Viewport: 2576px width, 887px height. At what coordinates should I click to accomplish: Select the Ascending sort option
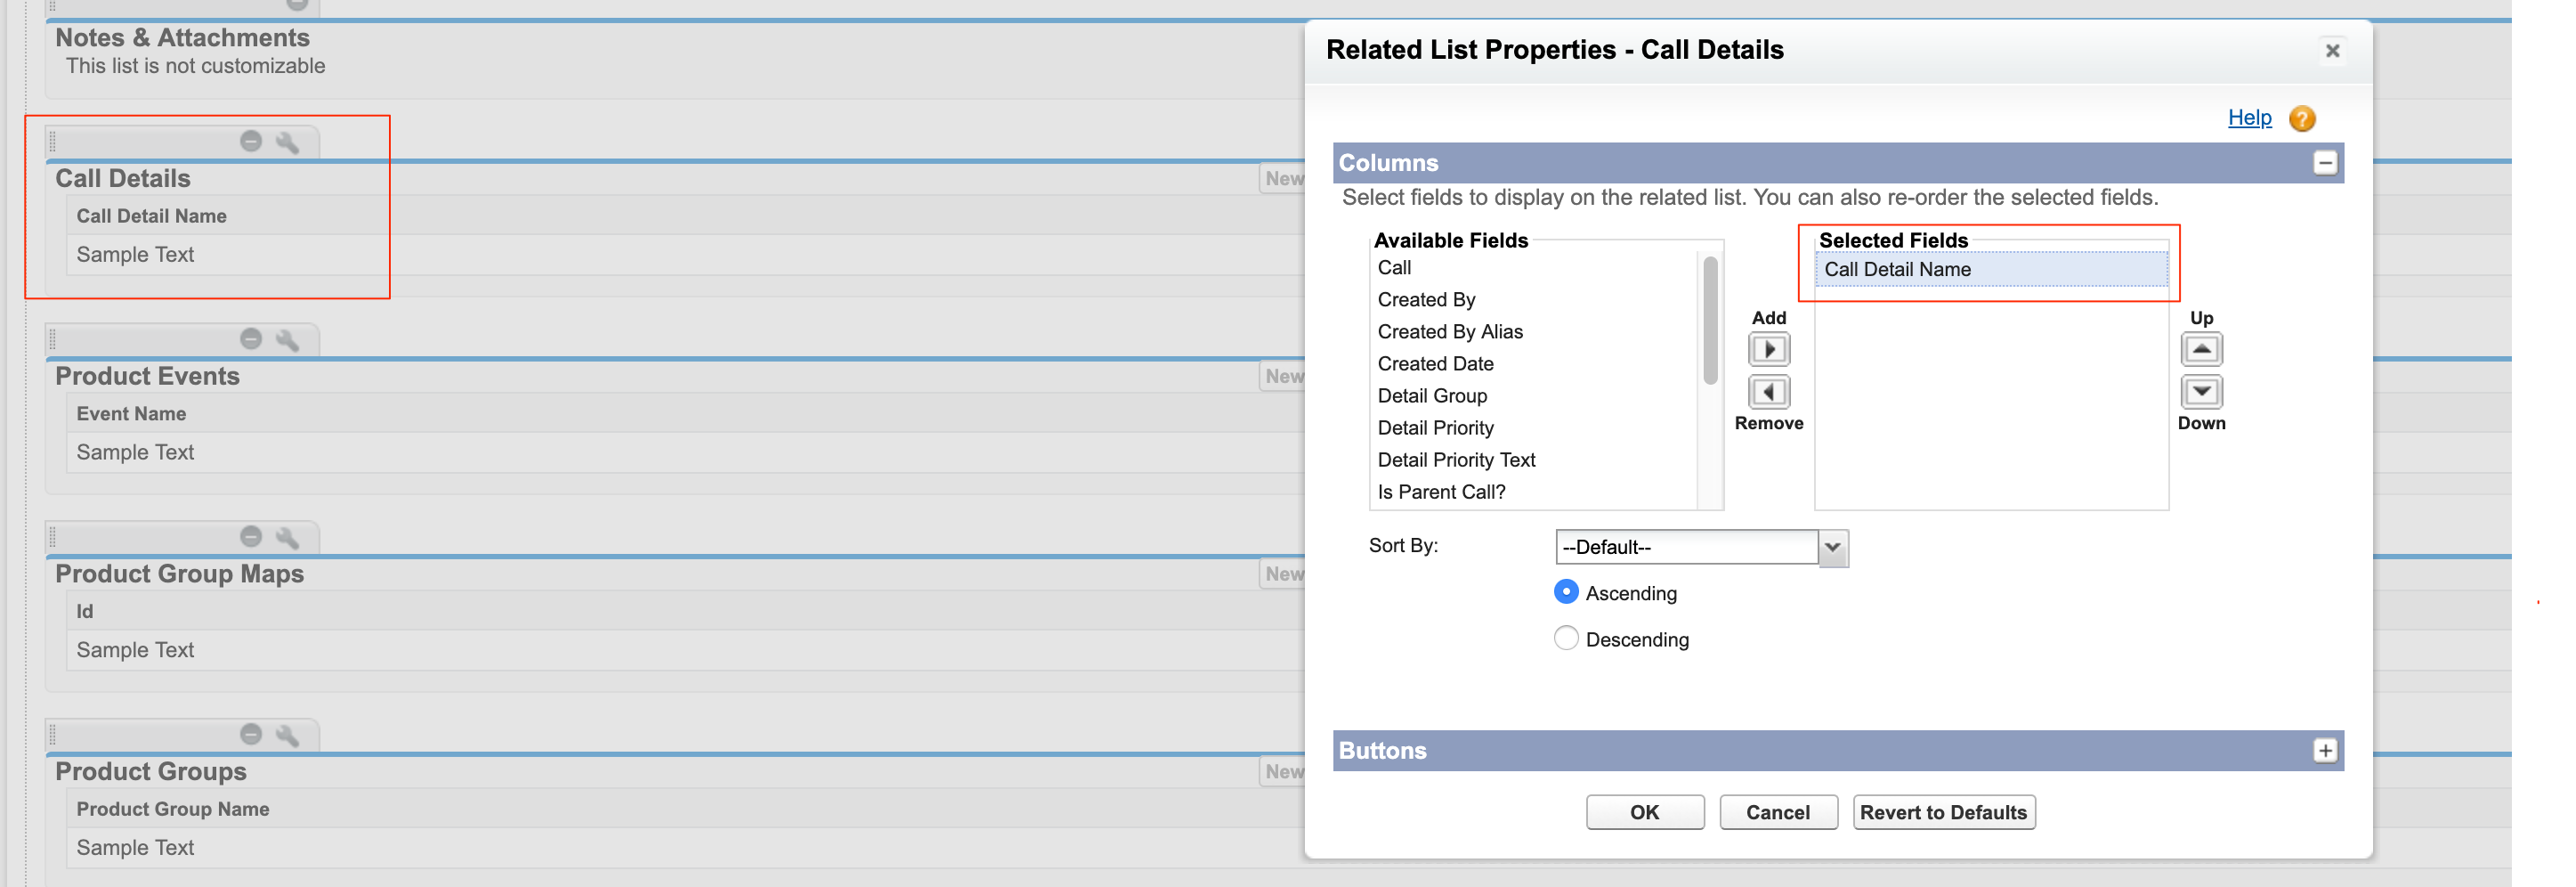(x=1565, y=592)
